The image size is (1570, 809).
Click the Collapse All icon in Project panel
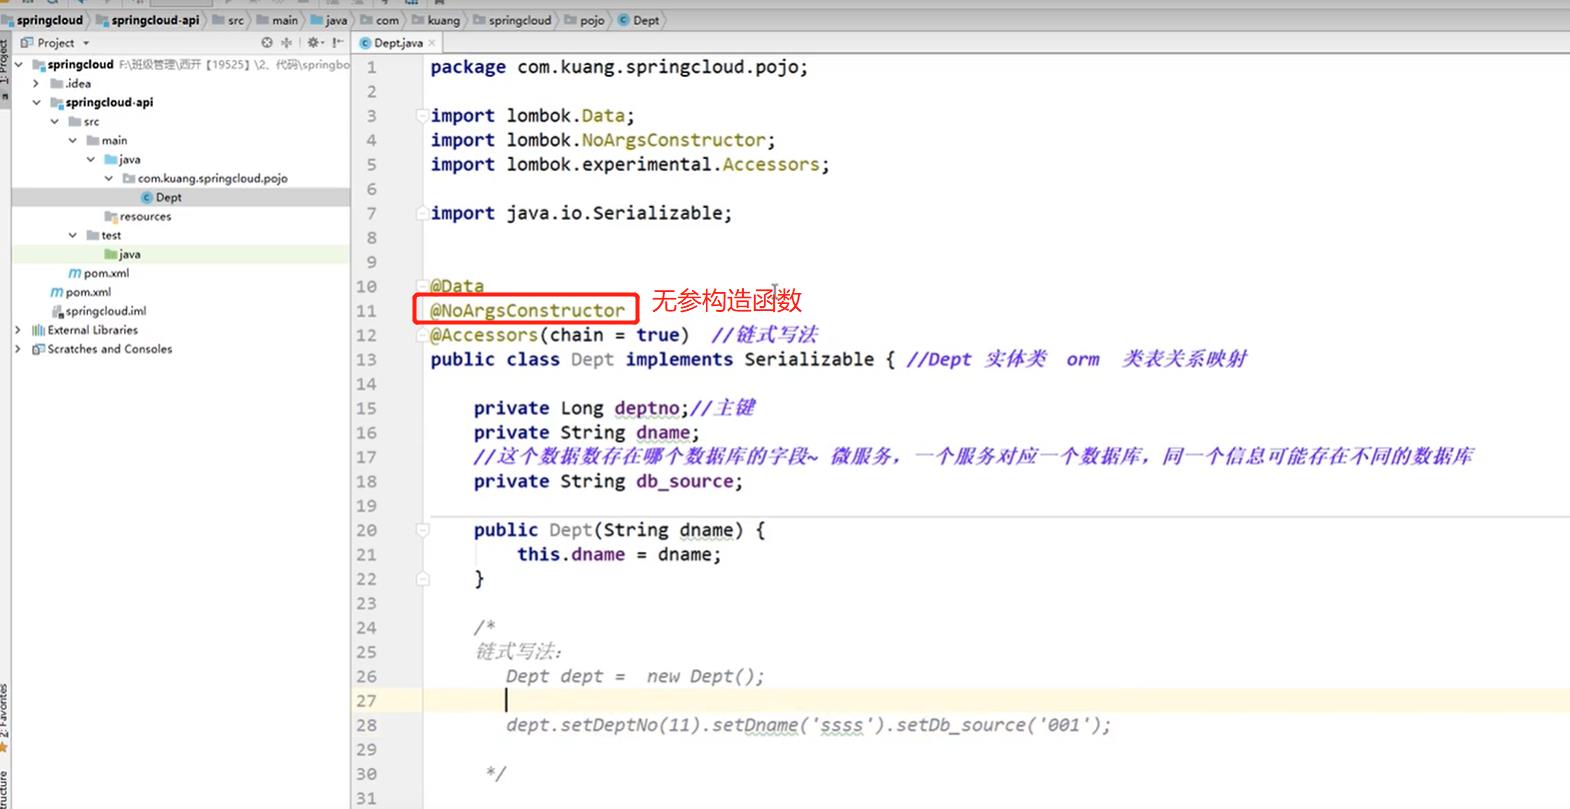click(x=287, y=43)
